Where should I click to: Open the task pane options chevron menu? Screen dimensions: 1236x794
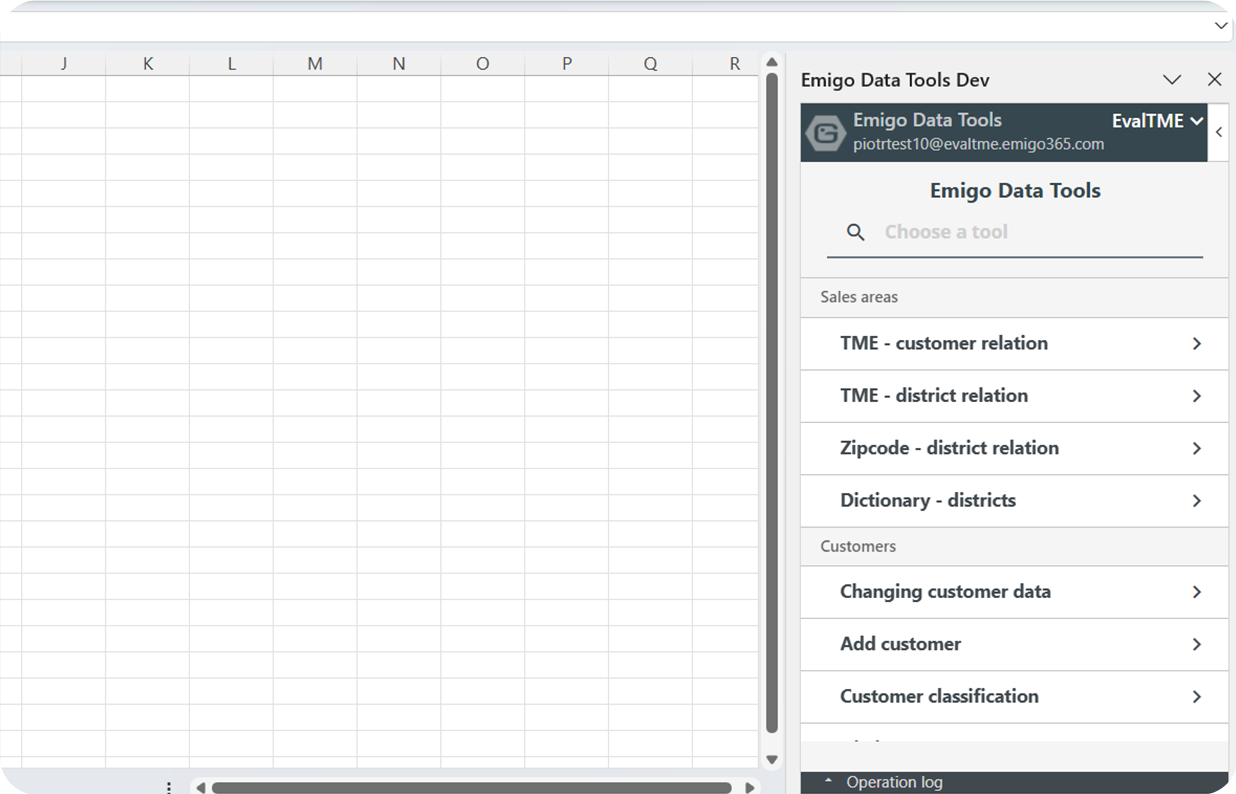1172,79
